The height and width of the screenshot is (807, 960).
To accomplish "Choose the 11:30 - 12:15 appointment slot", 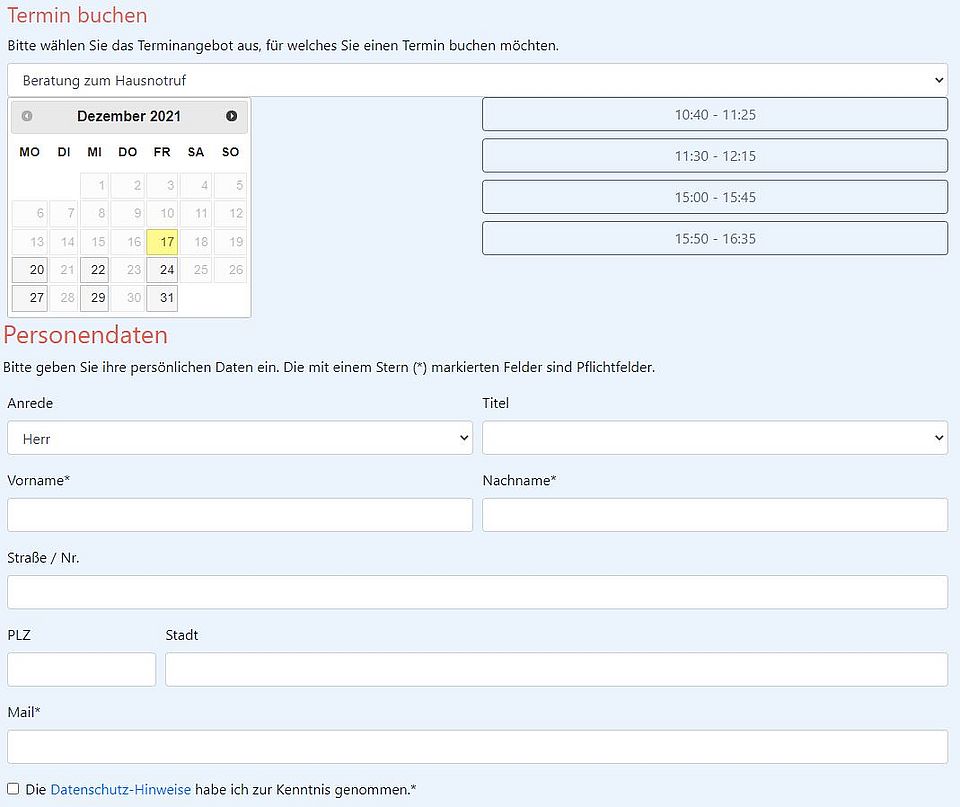I will [715, 156].
